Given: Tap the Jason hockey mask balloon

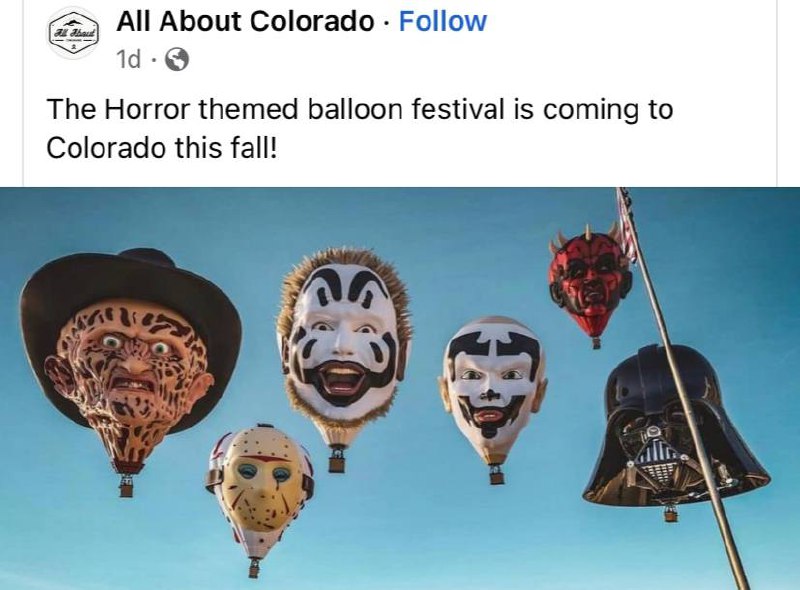Looking at the screenshot, I should point(260,490).
